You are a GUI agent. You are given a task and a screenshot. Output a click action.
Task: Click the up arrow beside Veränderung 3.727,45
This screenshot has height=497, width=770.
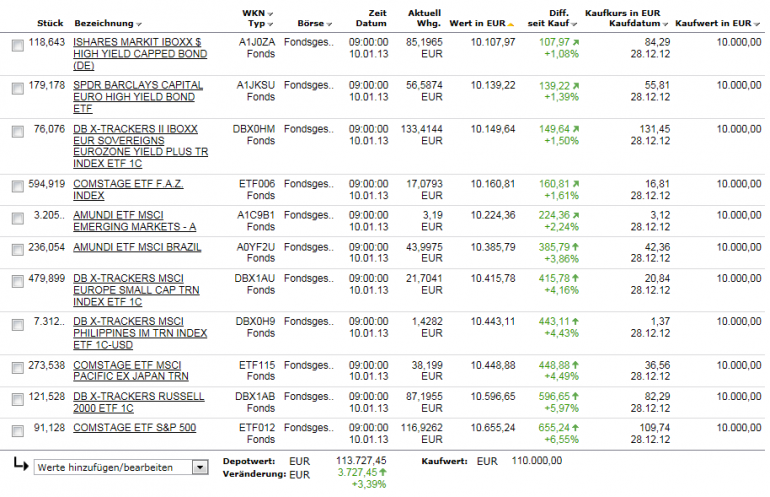(383, 472)
